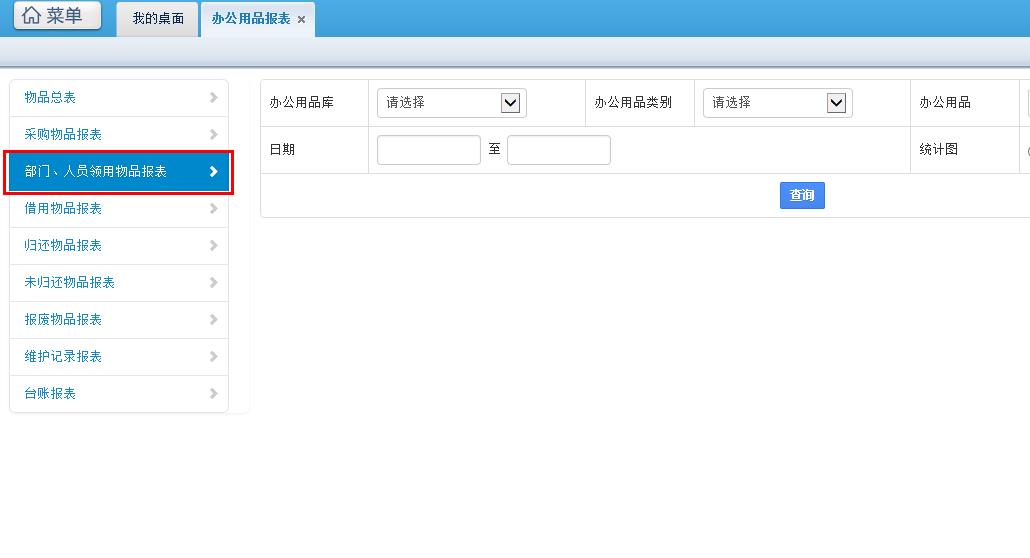Click arrow icon beside 部门、人员领用物品报表
Image resolution: width=1030 pixels, height=558 pixels.
(x=213, y=172)
